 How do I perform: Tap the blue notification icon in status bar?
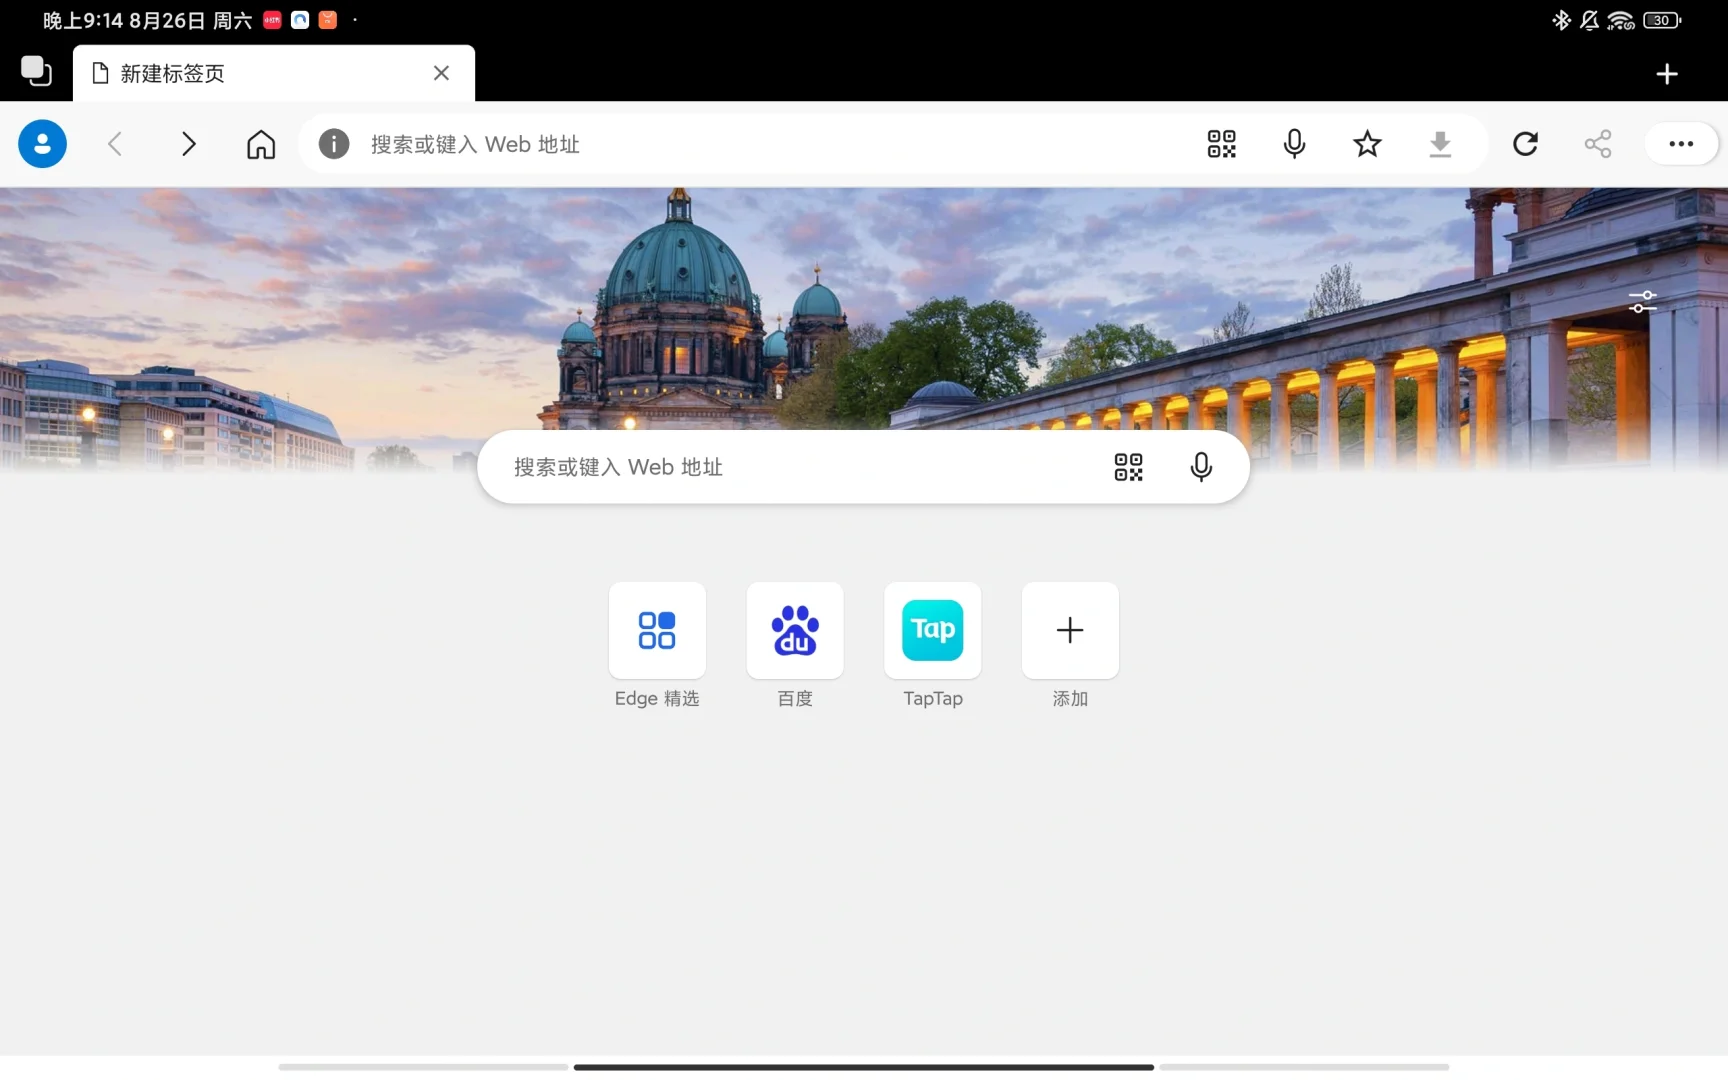tap(300, 20)
